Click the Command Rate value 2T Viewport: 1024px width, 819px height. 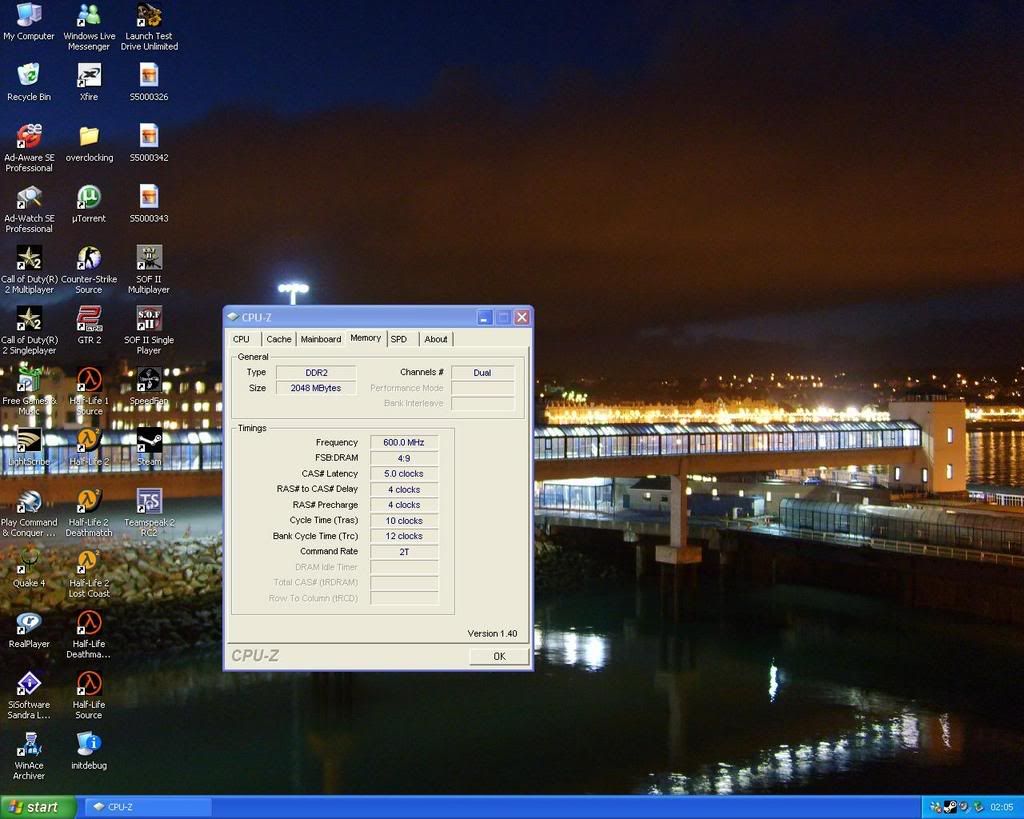coord(404,552)
